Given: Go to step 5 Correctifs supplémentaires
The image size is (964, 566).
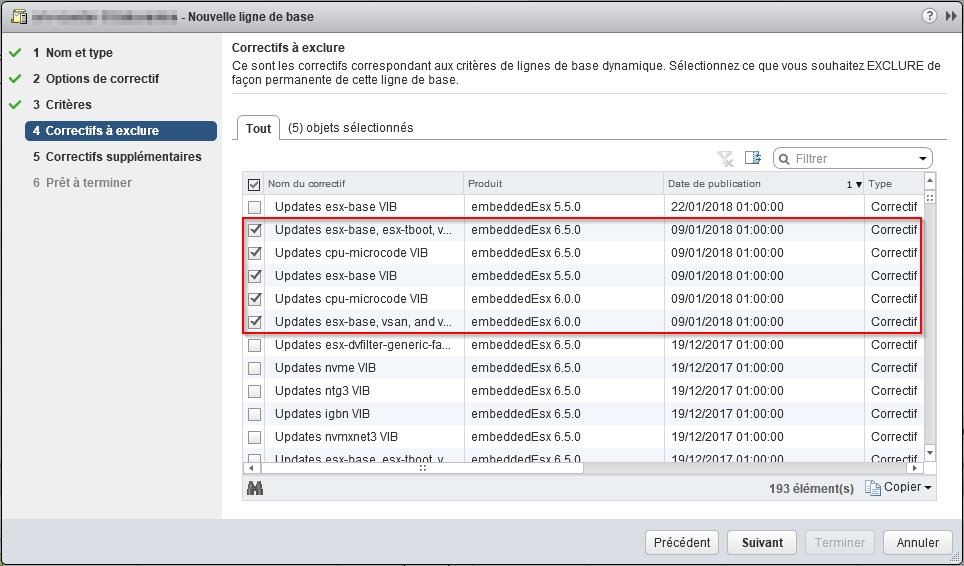Looking at the screenshot, I should 123,157.
